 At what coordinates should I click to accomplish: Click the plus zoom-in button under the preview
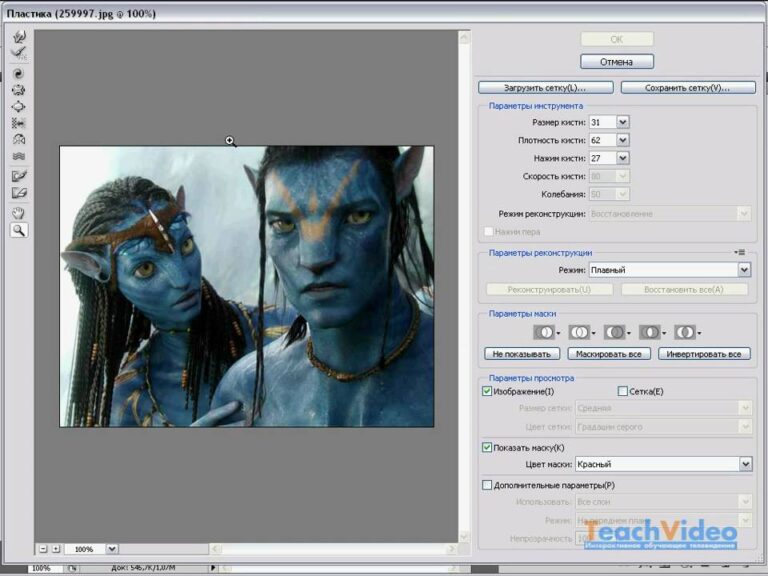(x=56, y=549)
